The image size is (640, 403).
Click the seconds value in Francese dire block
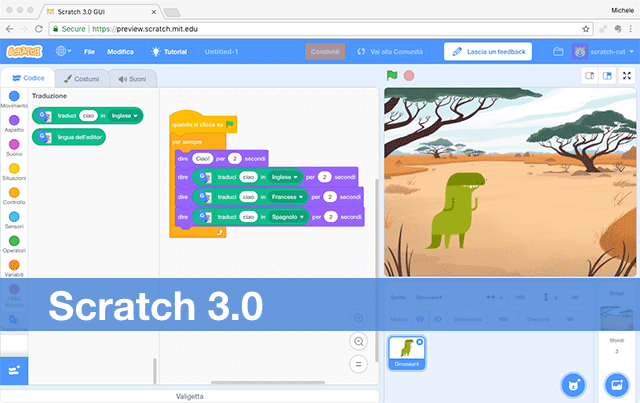330,197
